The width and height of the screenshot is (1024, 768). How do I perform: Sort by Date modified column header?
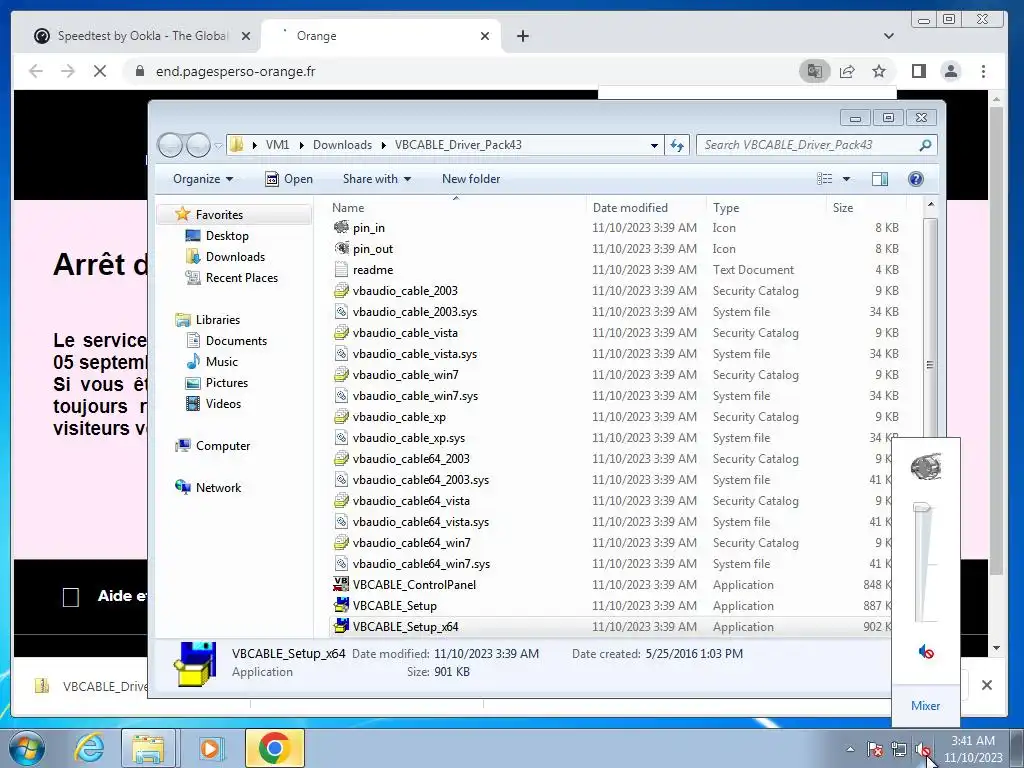(x=646, y=208)
